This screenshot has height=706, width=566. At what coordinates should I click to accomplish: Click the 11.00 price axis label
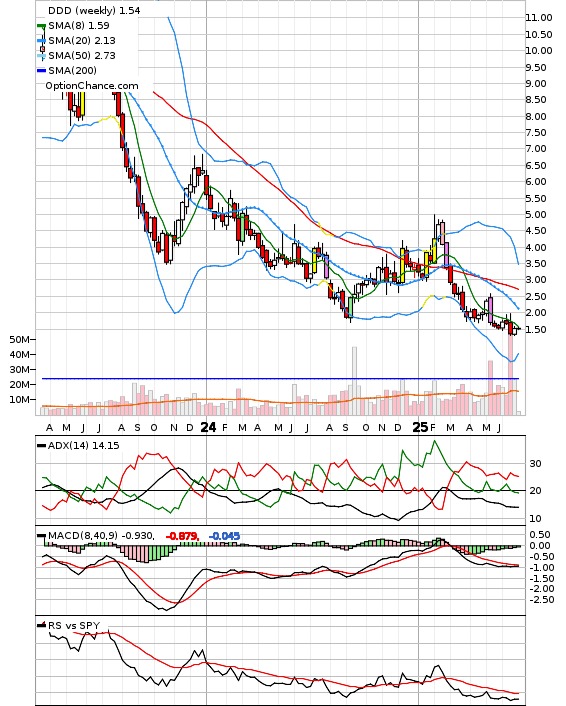click(x=539, y=18)
